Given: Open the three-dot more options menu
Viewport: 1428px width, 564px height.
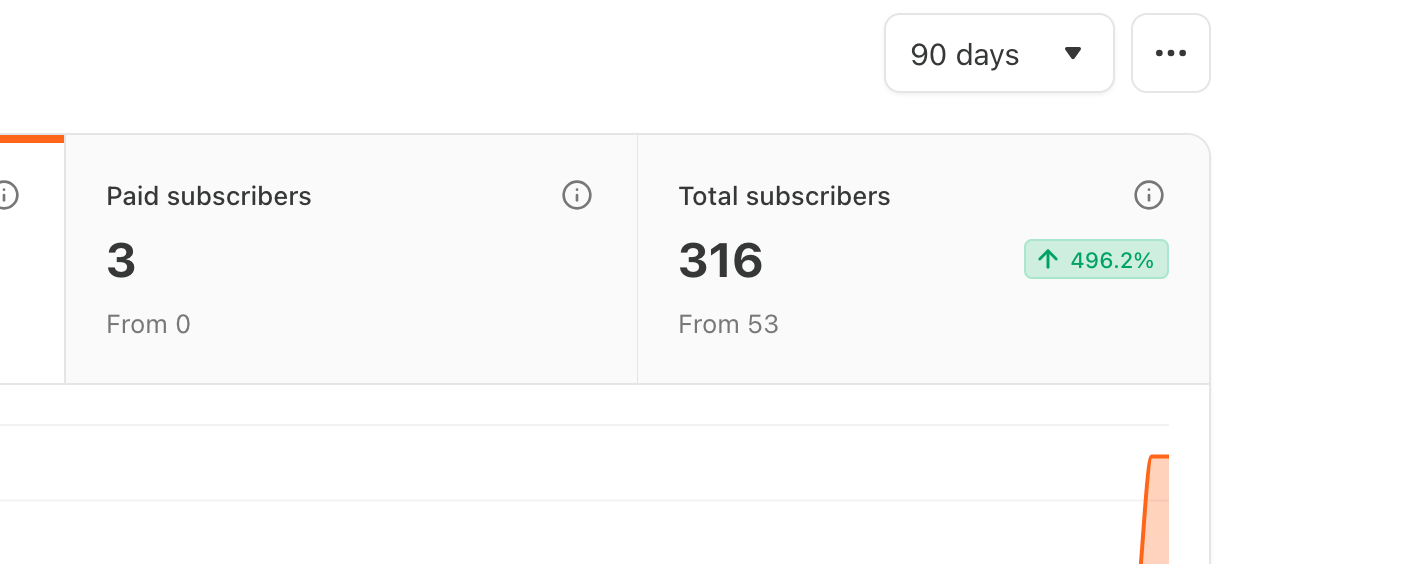Looking at the screenshot, I should coord(1170,54).
